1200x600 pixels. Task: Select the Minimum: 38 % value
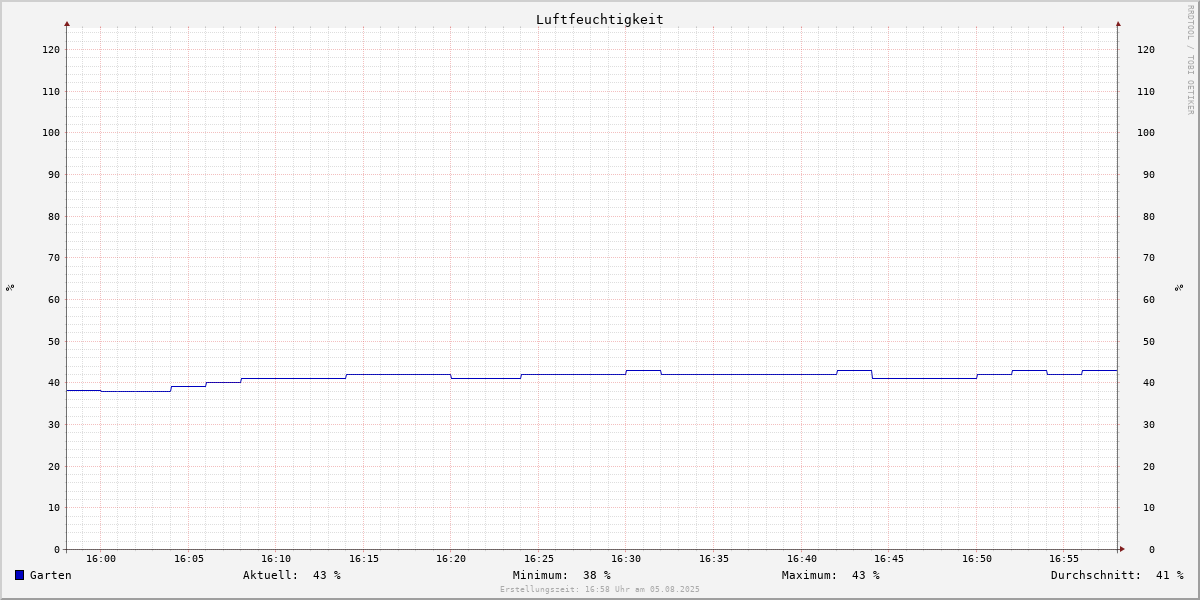point(562,575)
